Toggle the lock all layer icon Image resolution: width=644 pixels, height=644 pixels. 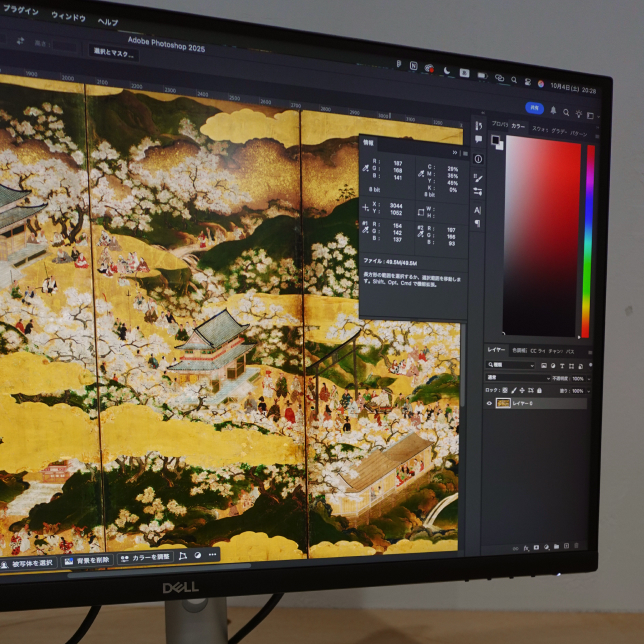539,389
